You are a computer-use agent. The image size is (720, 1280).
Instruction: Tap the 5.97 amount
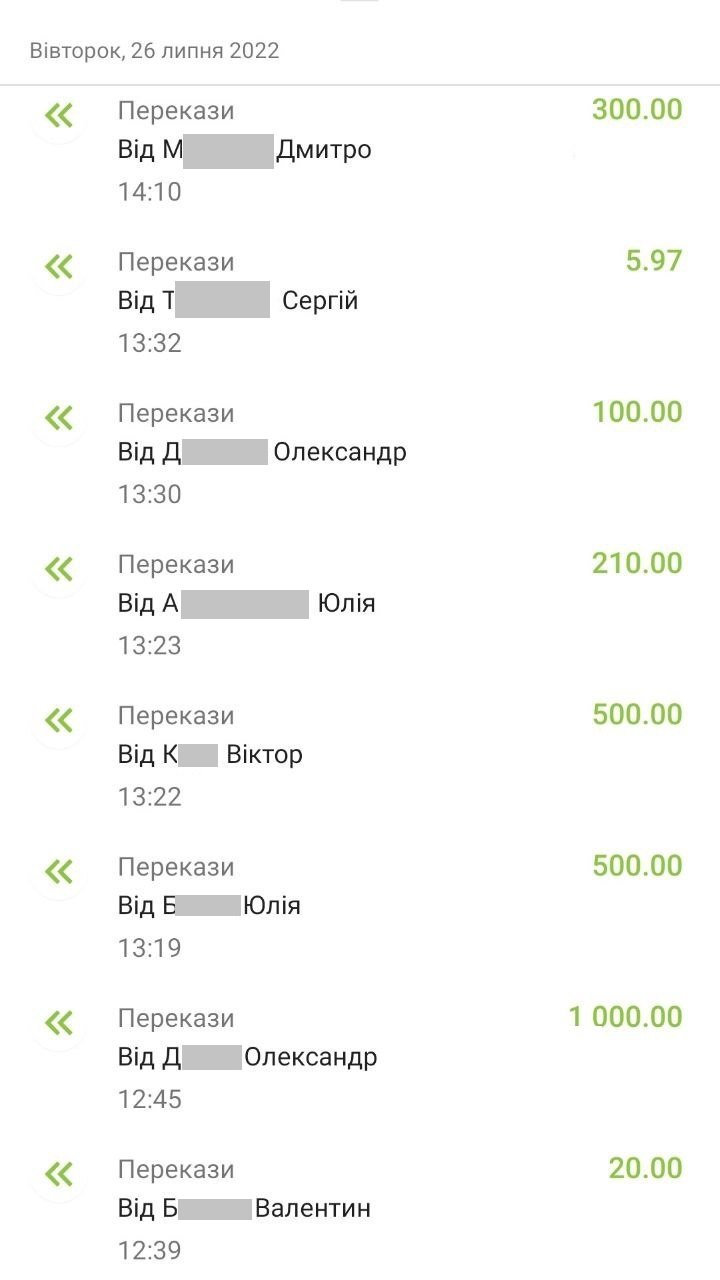coord(653,261)
